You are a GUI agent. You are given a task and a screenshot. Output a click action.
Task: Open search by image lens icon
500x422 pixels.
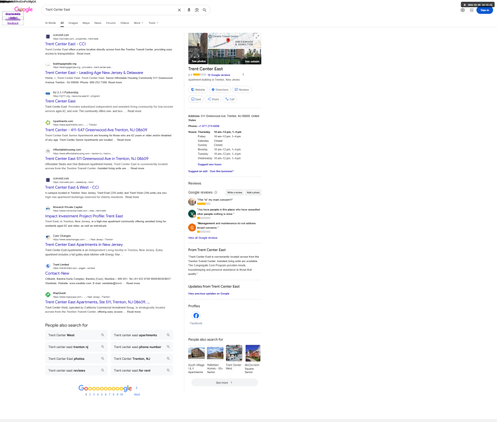pos(197,10)
